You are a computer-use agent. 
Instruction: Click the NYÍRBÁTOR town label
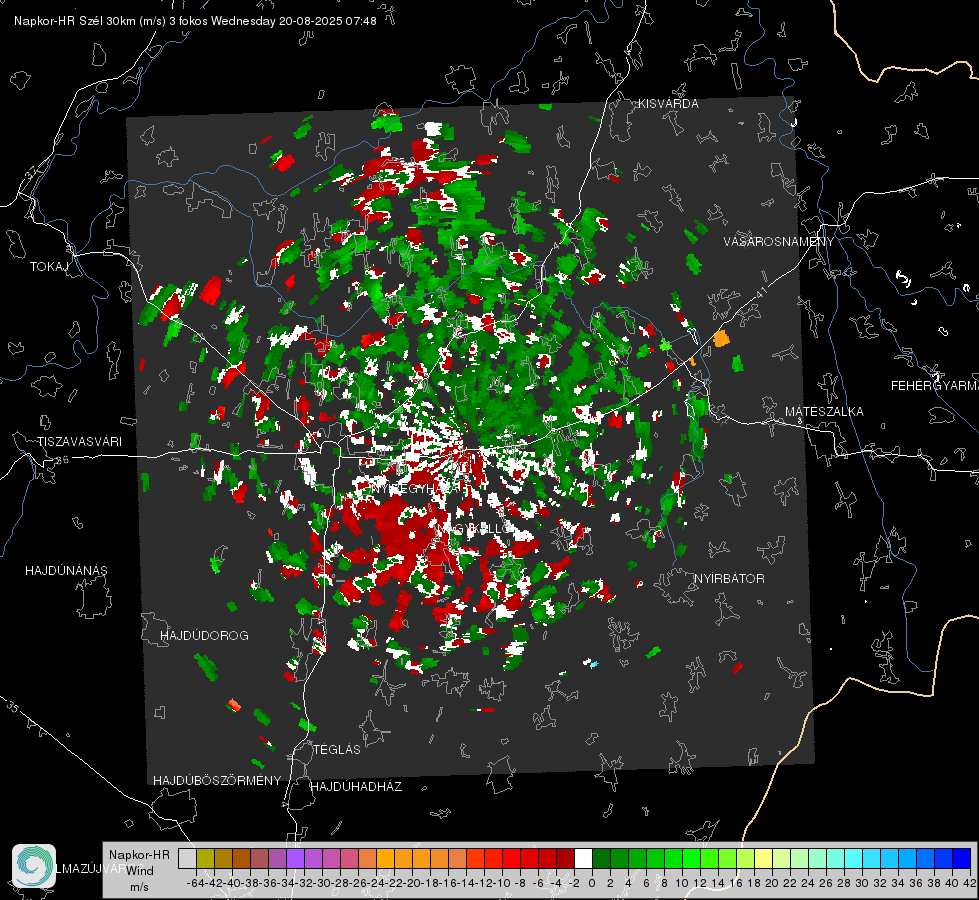pyautogui.click(x=729, y=579)
